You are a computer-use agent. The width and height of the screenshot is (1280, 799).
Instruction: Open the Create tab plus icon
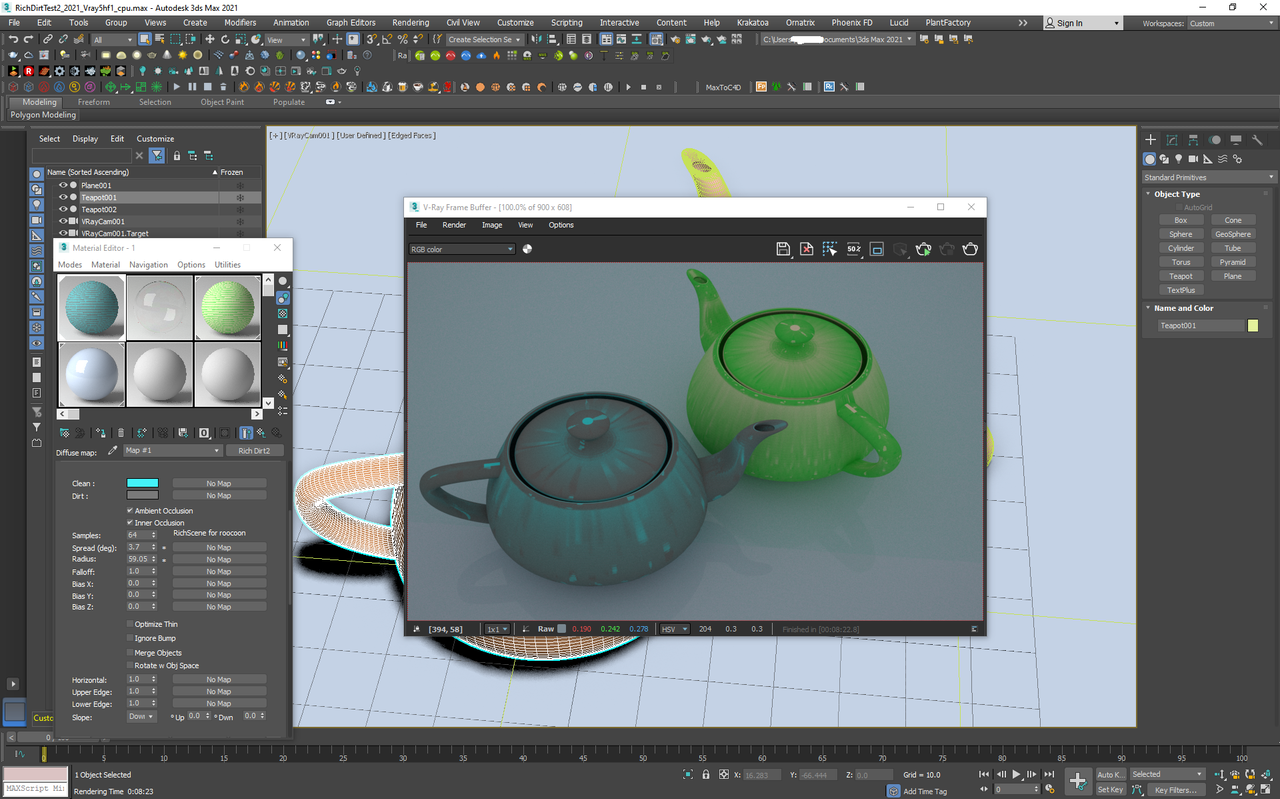click(x=1150, y=140)
